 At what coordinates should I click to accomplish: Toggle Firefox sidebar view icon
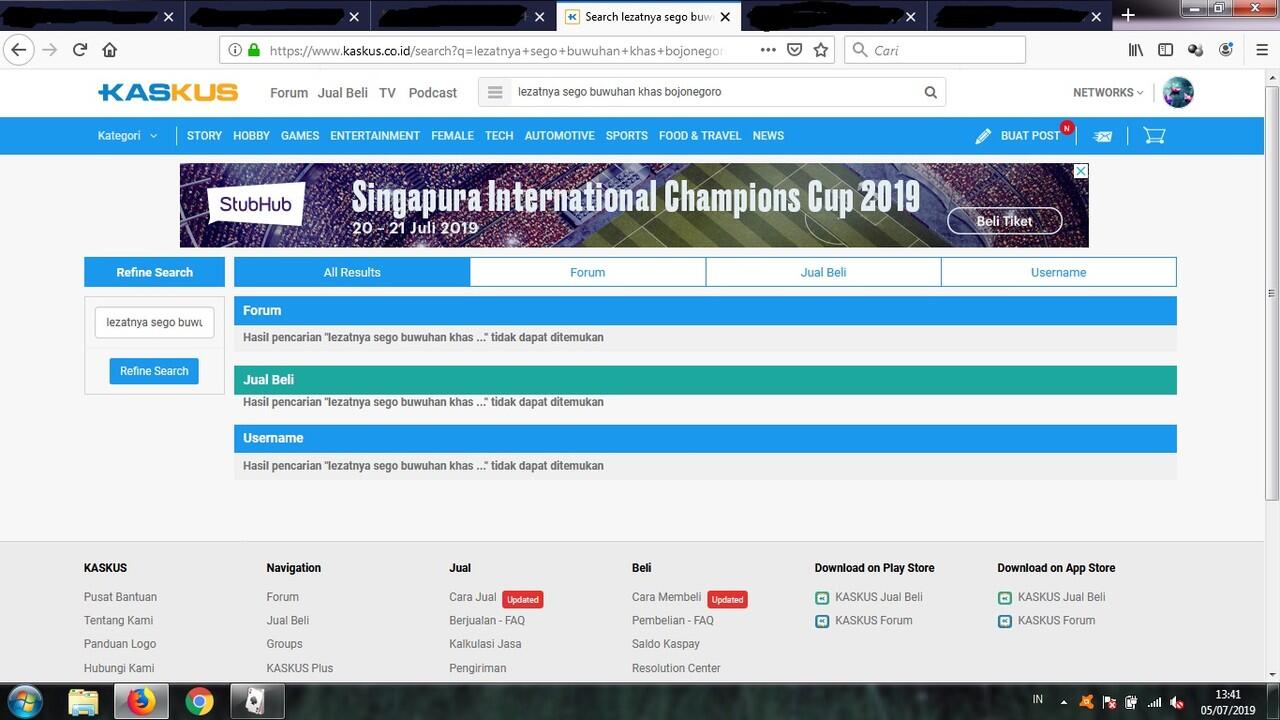coord(1166,50)
